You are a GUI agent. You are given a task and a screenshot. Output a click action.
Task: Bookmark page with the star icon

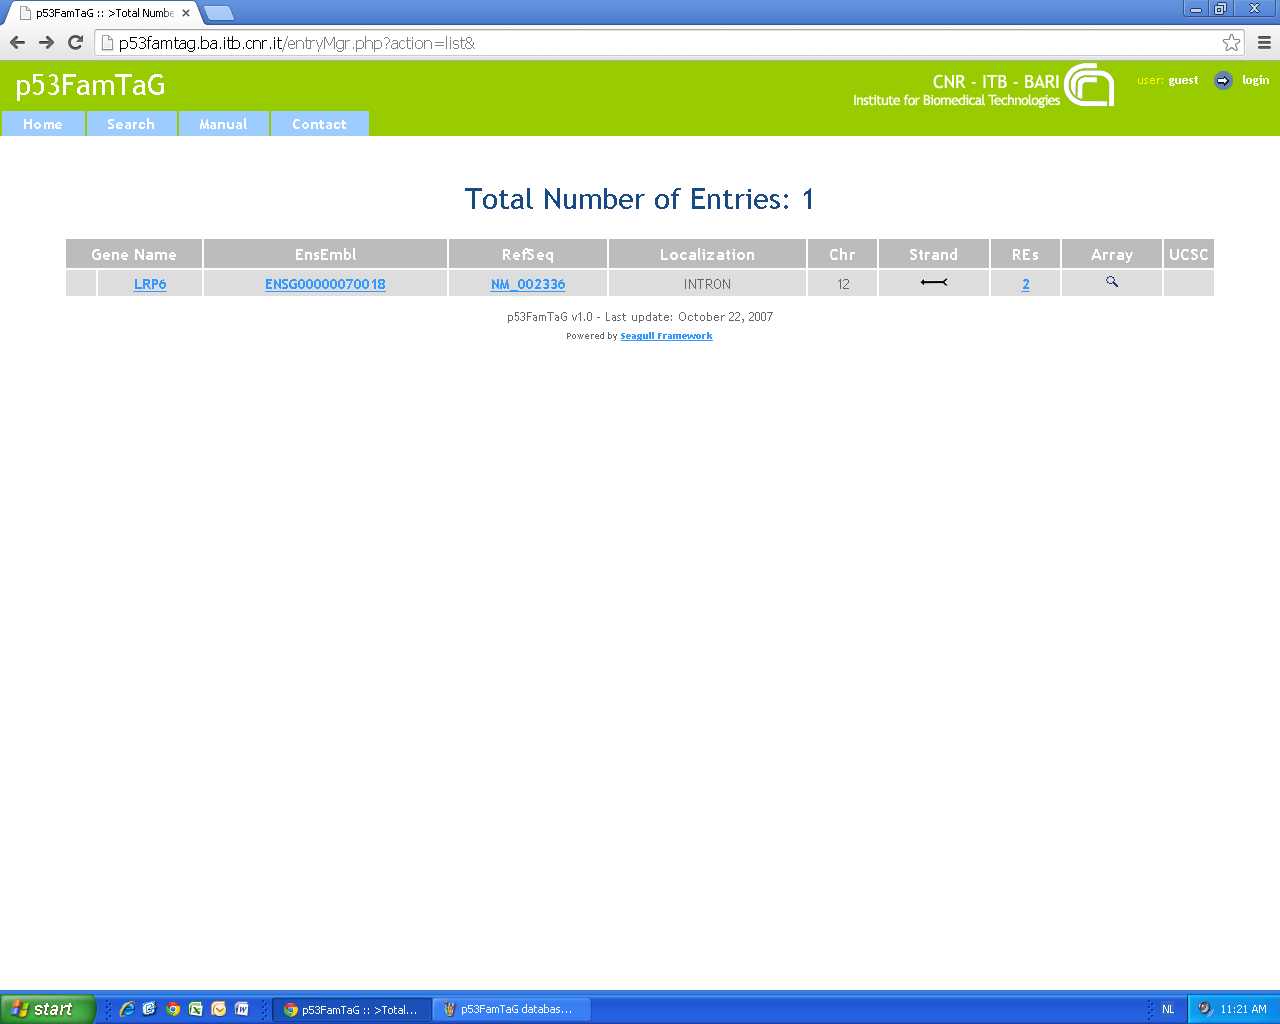click(1231, 43)
